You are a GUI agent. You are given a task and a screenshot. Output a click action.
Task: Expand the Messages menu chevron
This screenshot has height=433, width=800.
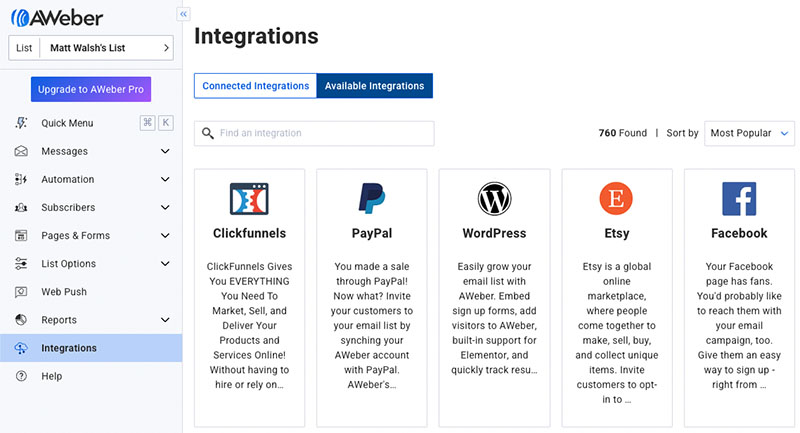click(x=165, y=151)
